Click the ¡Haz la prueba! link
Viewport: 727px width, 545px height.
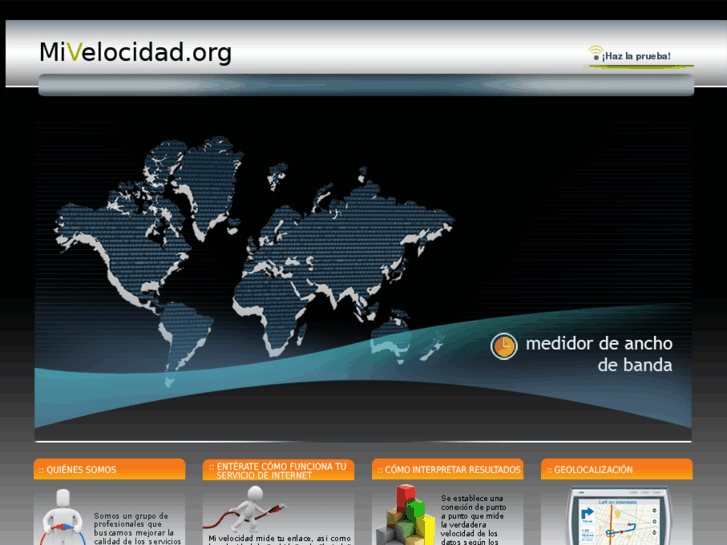636,56
